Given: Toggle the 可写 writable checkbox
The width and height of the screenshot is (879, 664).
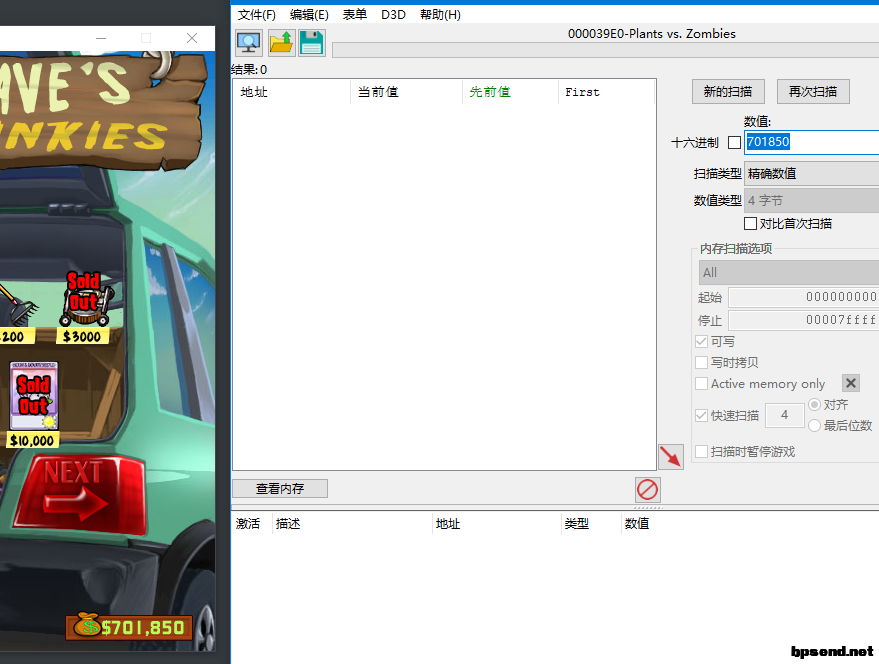Looking at the screenshot, I should 701,342.
